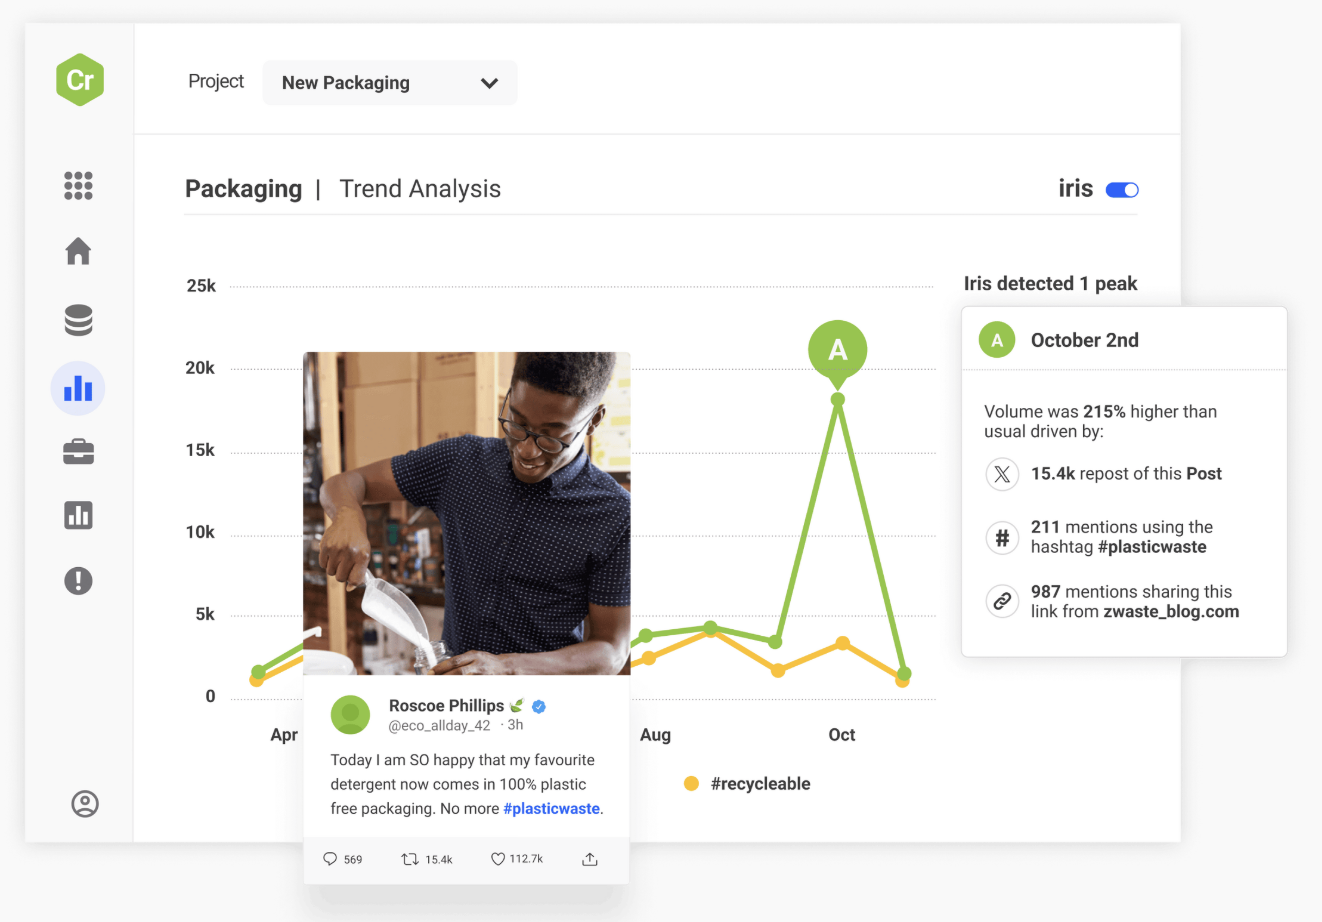Image resolution: width=1322 pixels, height=922 pixels.
Task: Click the zwaste_blog.com link
Action: click(x=1171, y=612)
